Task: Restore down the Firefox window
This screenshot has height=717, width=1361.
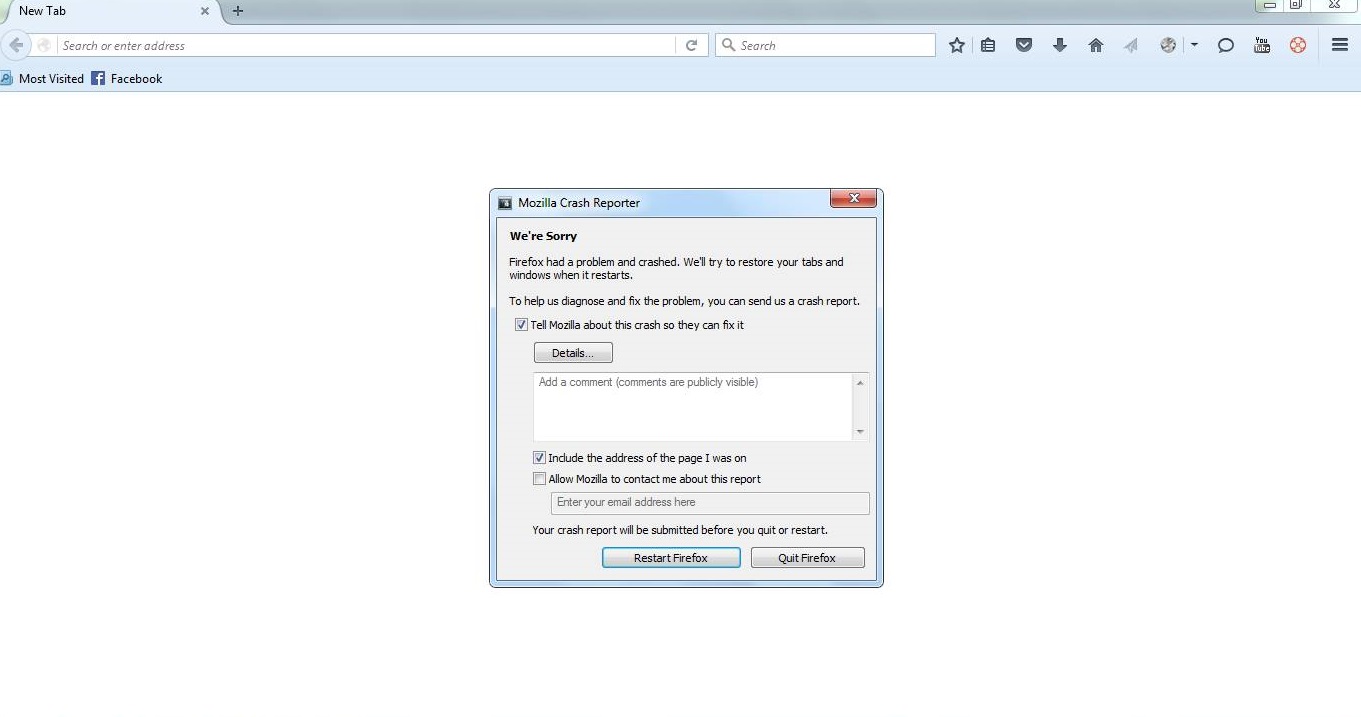Action: coord(1296,5)
